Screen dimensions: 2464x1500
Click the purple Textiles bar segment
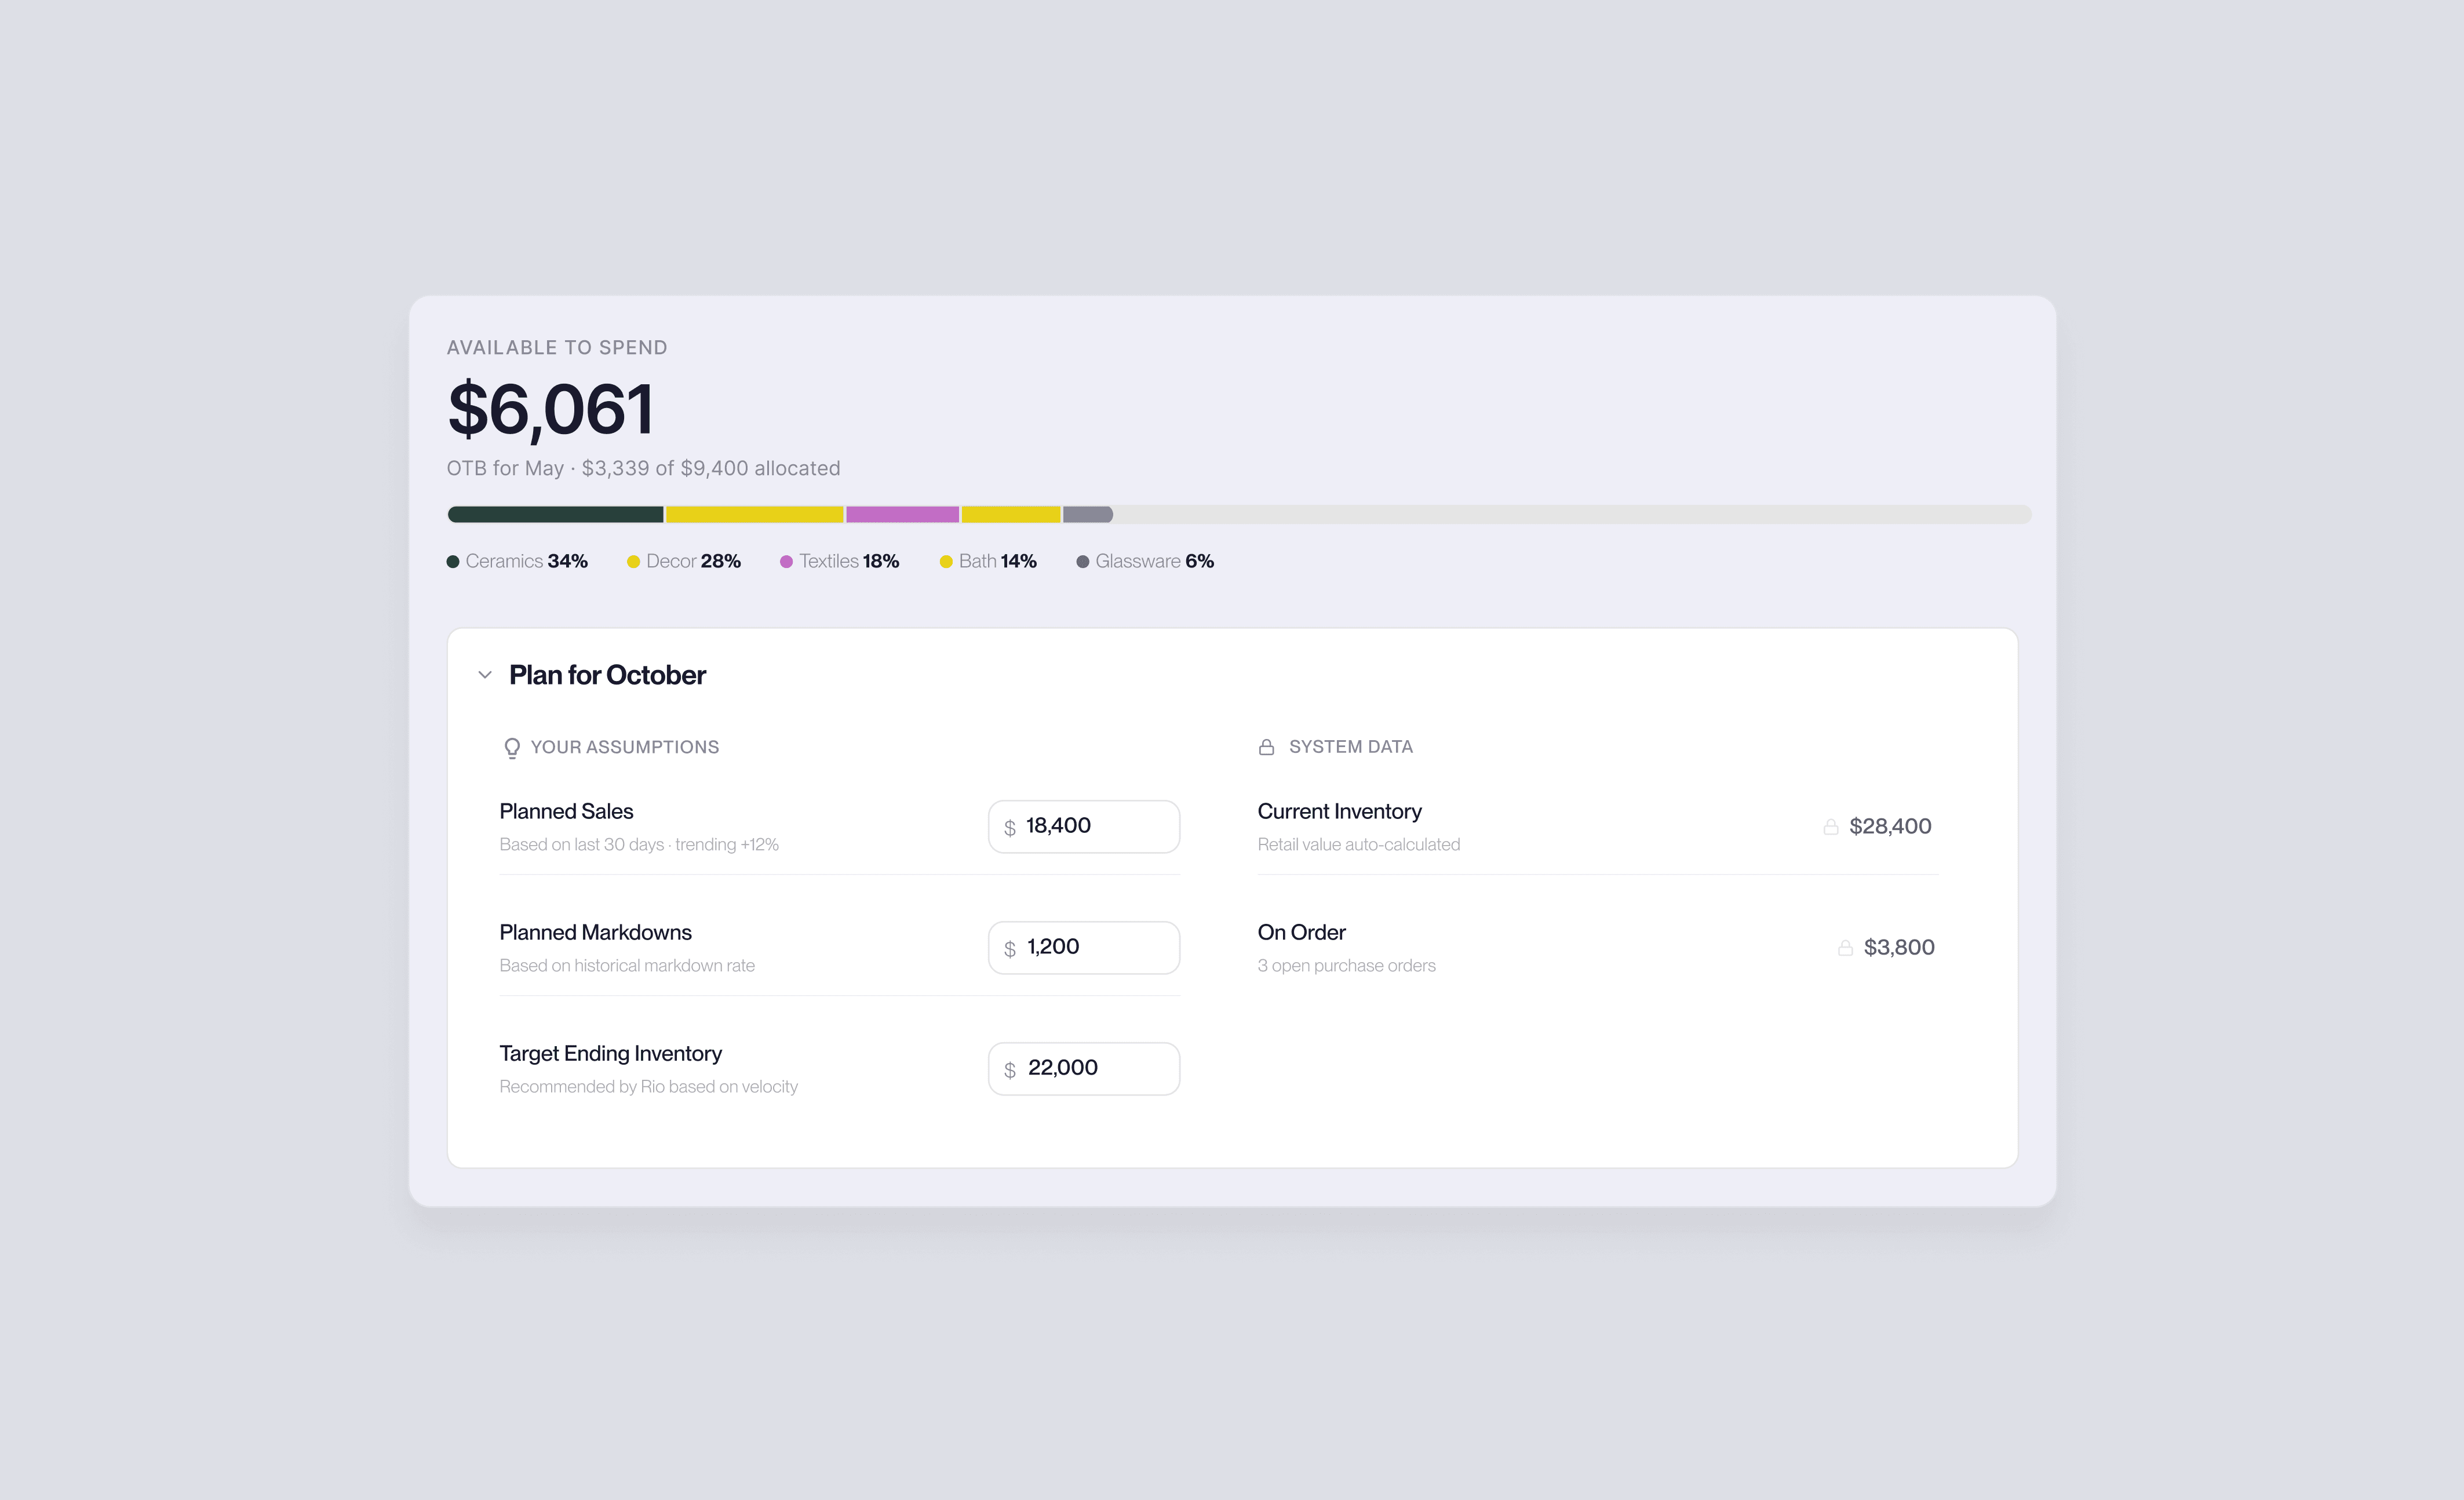pyautogui.click(x=902, y=514)
